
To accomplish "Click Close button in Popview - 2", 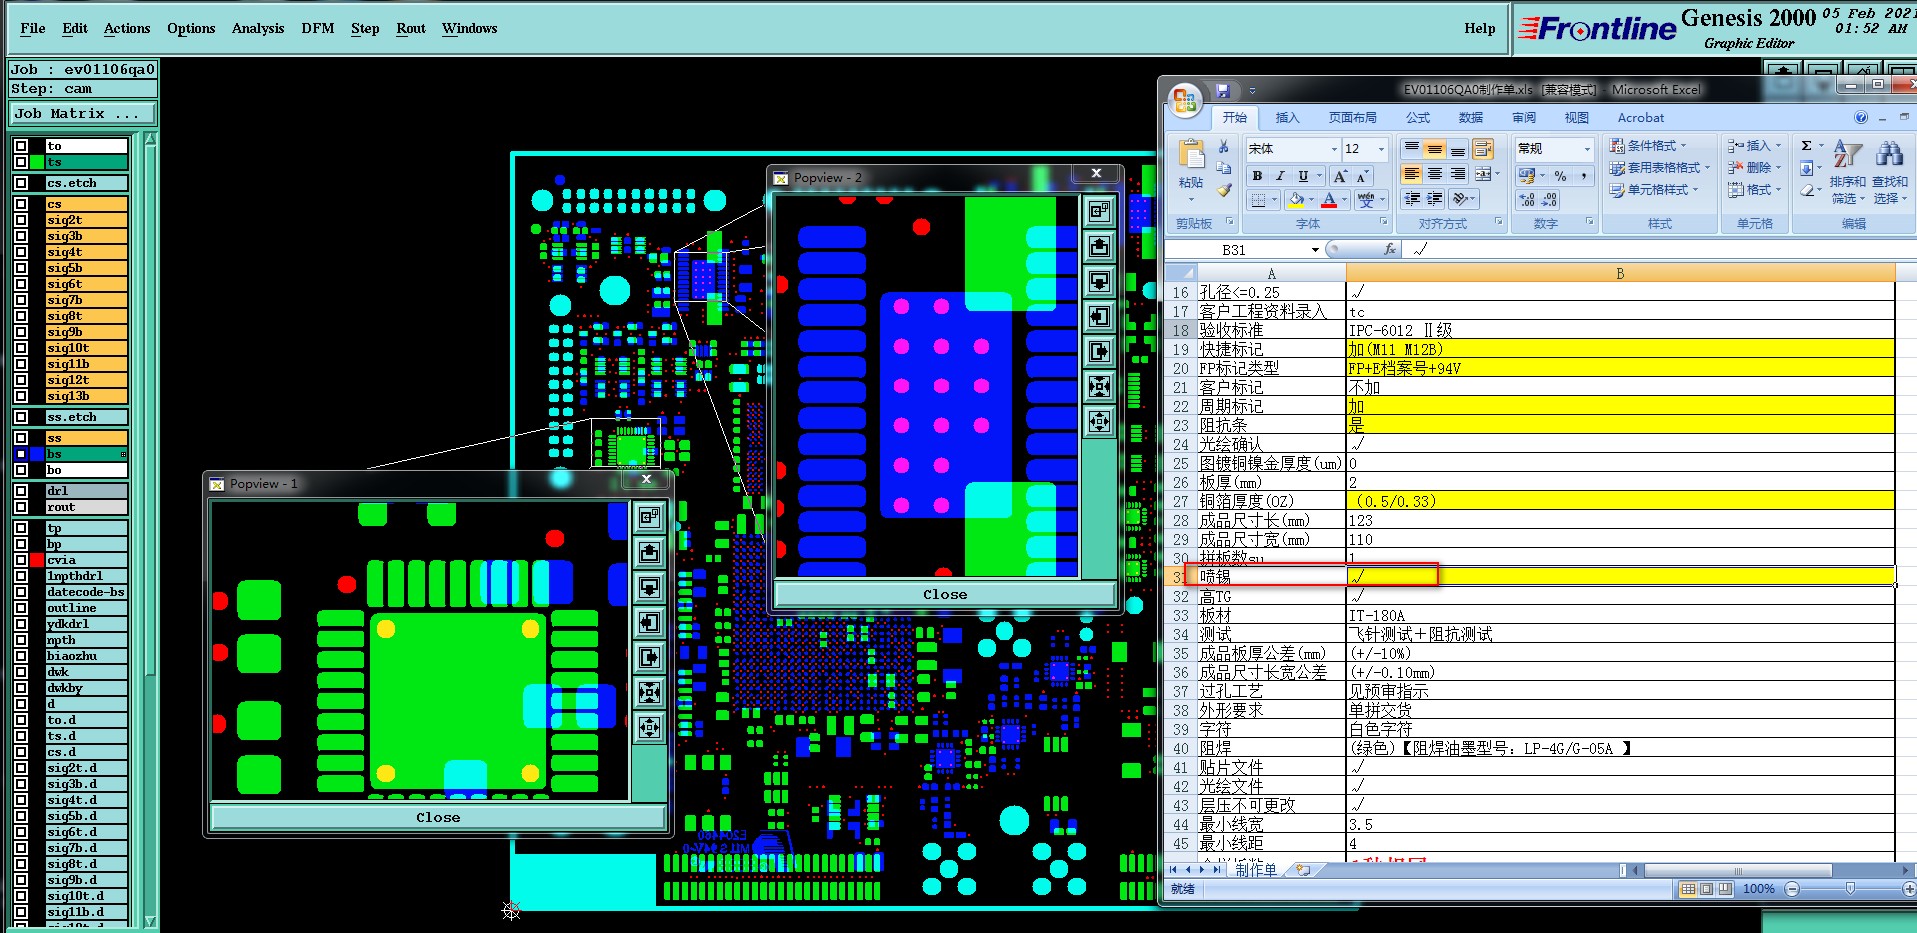I will pos(945,594).
